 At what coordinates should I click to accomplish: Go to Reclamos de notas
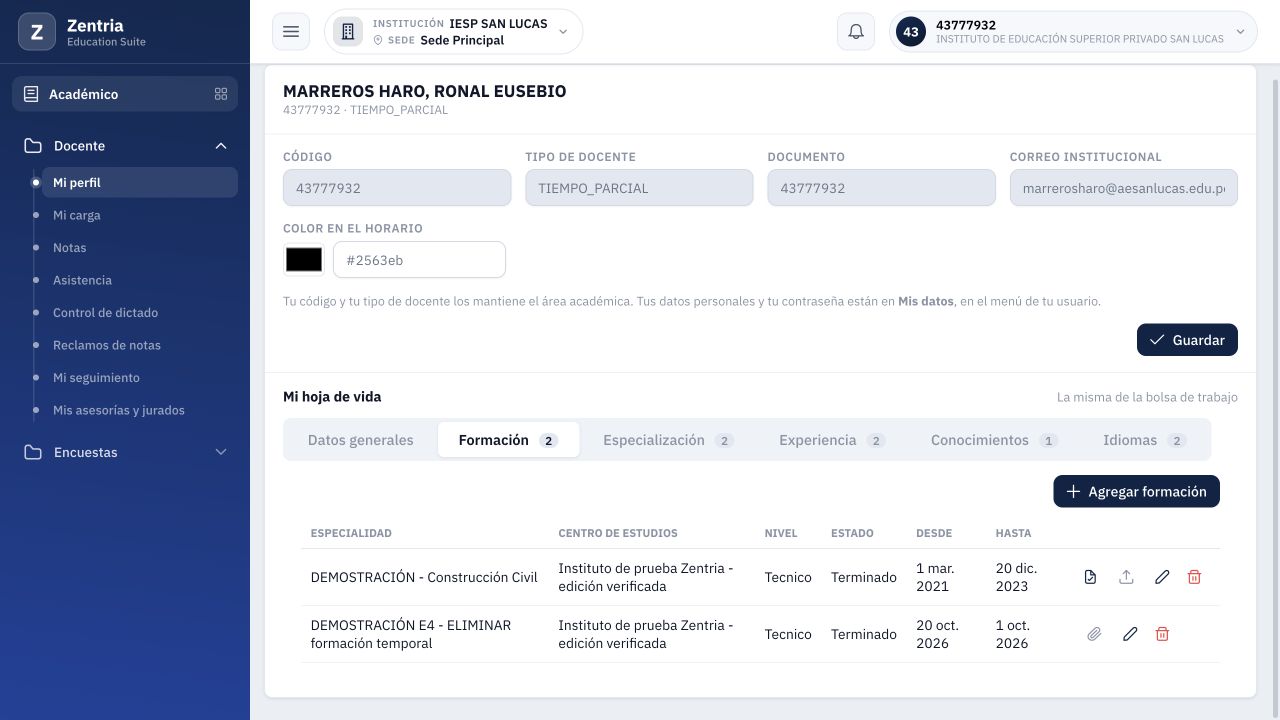(139, 345)
